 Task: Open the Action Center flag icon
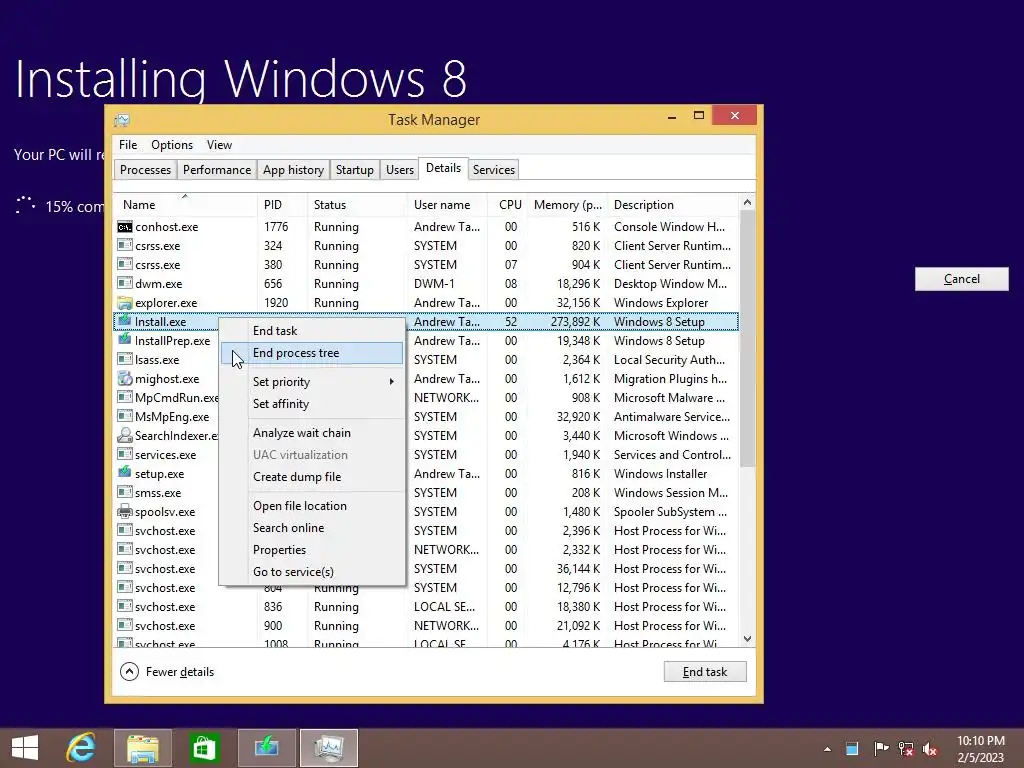[x=881, y=748]
